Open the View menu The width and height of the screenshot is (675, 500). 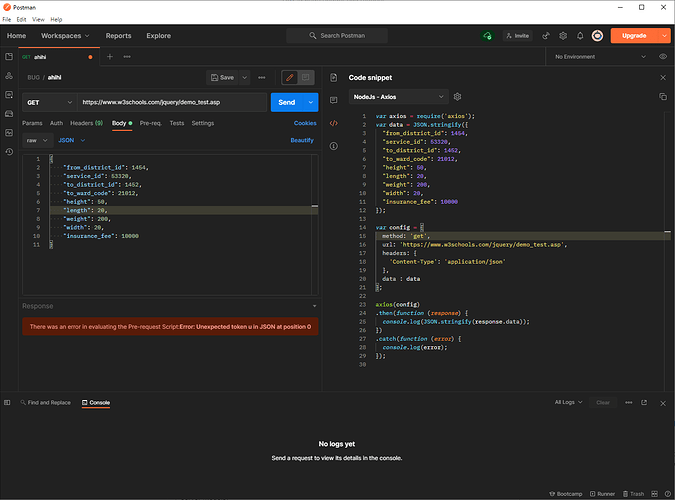(38, 19)
